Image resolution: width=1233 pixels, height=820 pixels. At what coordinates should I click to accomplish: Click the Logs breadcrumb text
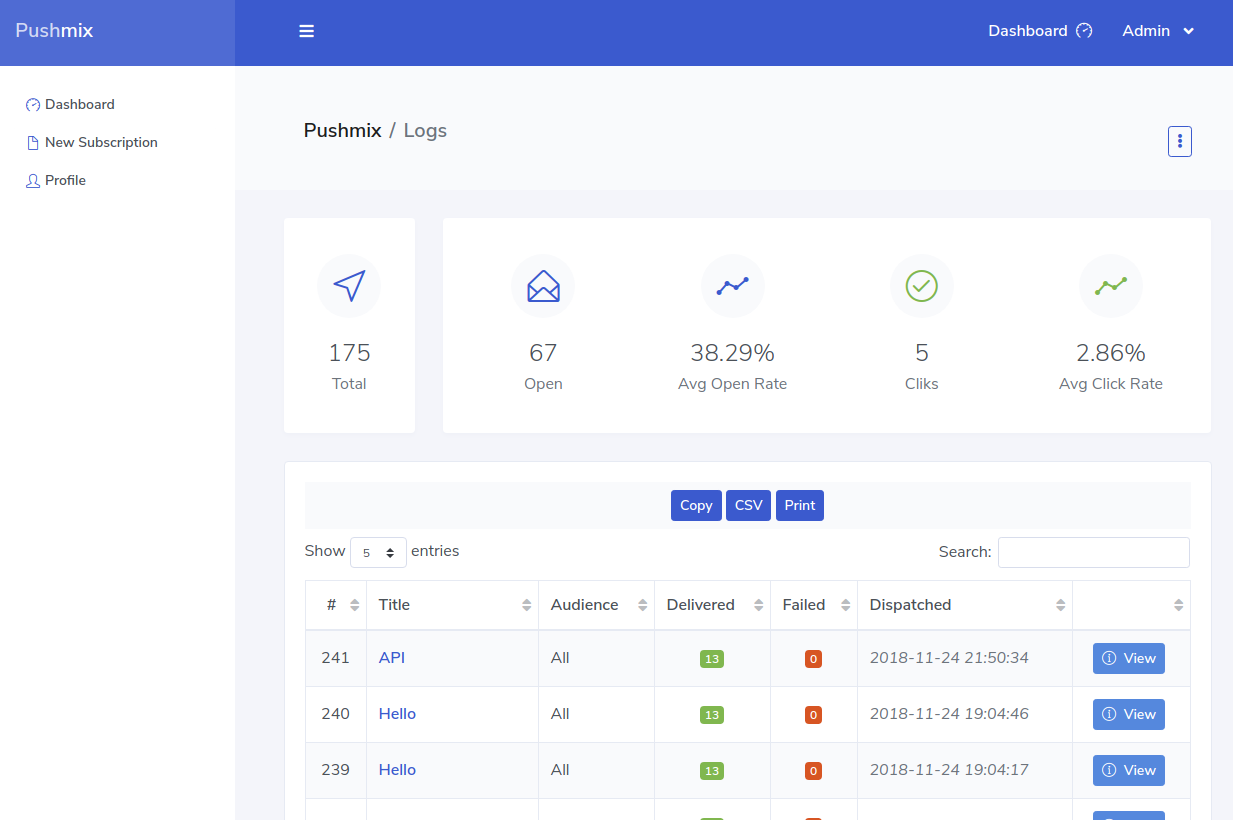coord(425,130)
